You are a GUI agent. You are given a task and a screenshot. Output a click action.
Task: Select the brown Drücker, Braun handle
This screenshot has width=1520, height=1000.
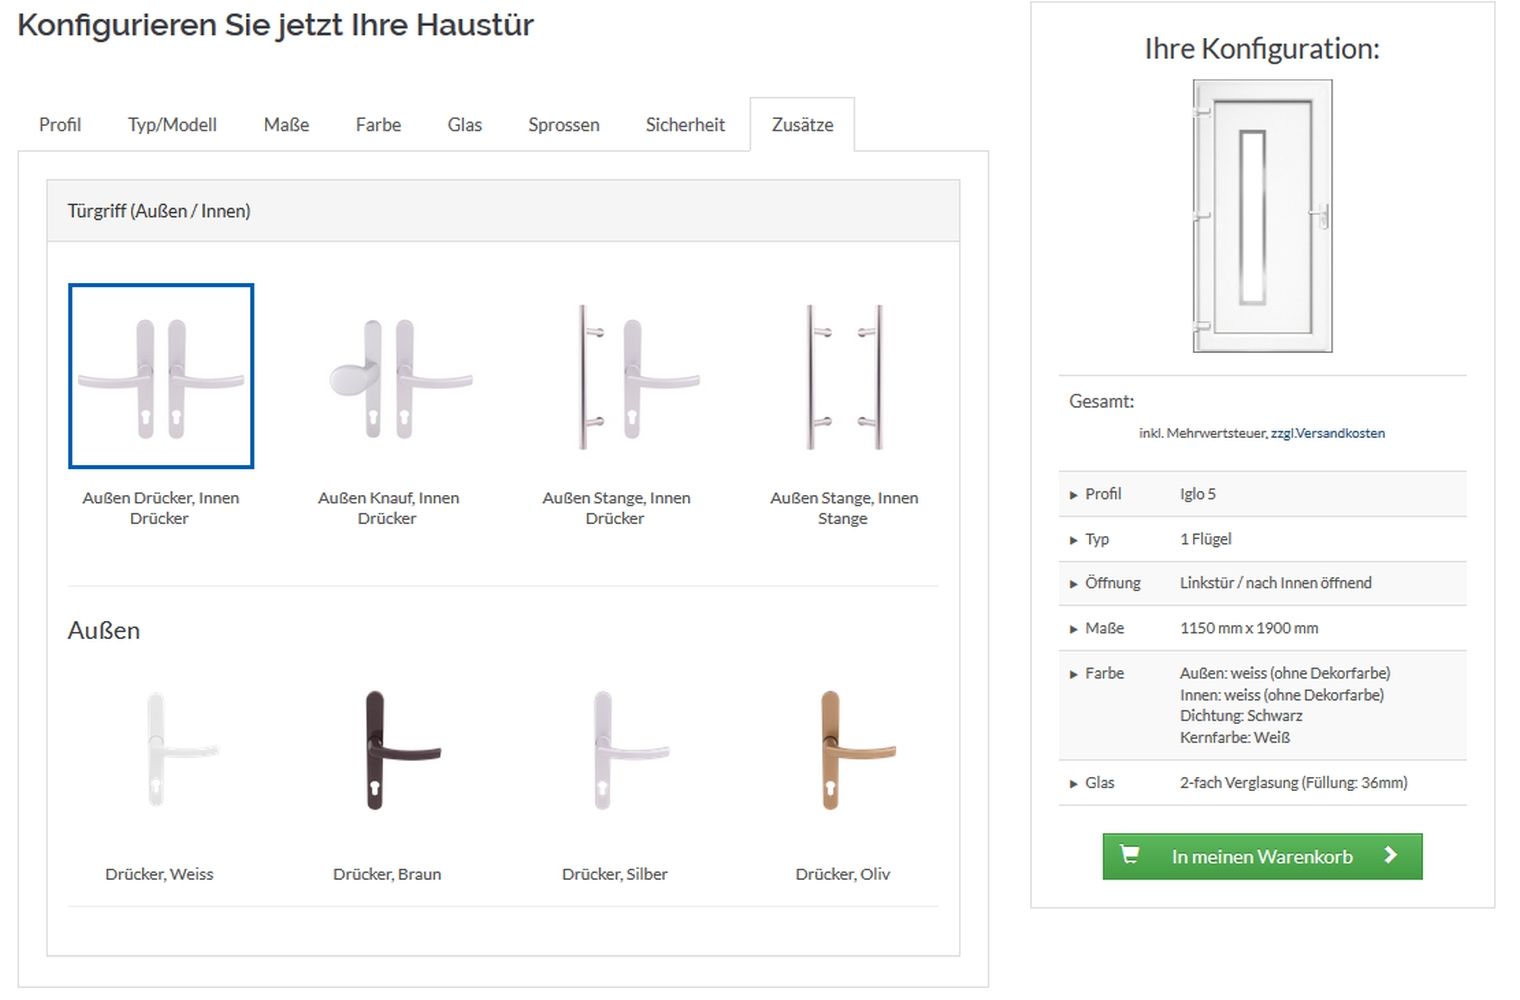[388, 750]
